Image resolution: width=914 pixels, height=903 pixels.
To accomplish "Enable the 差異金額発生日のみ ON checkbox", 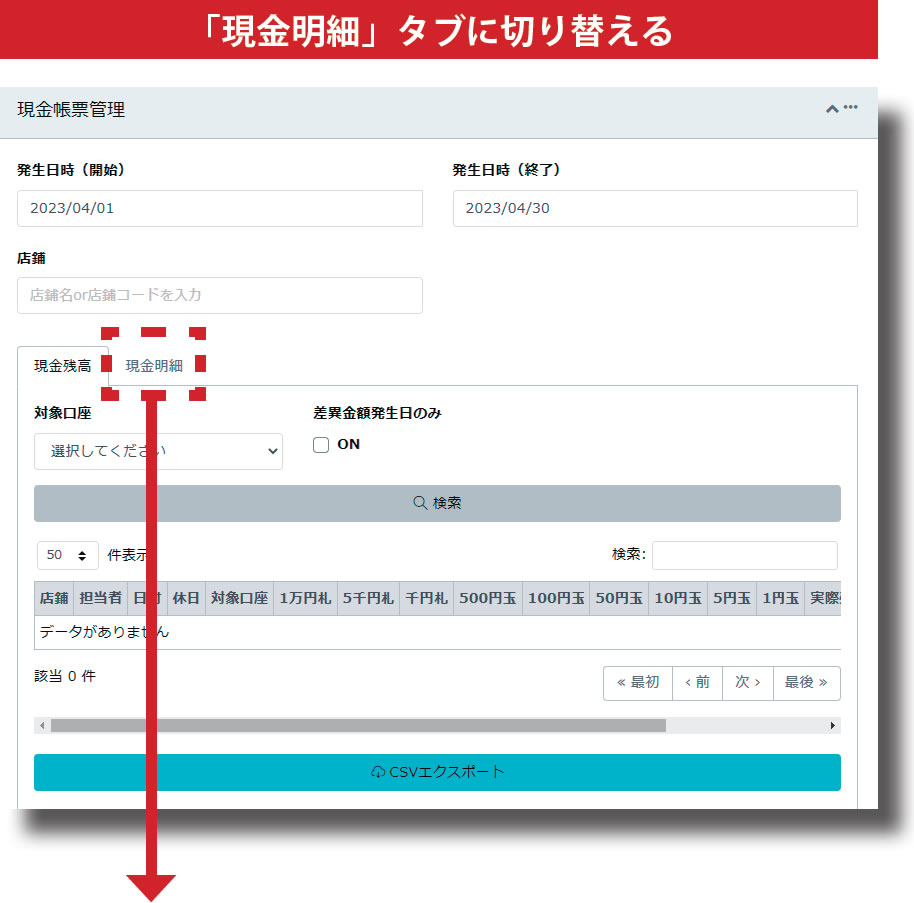I will 321,445.
